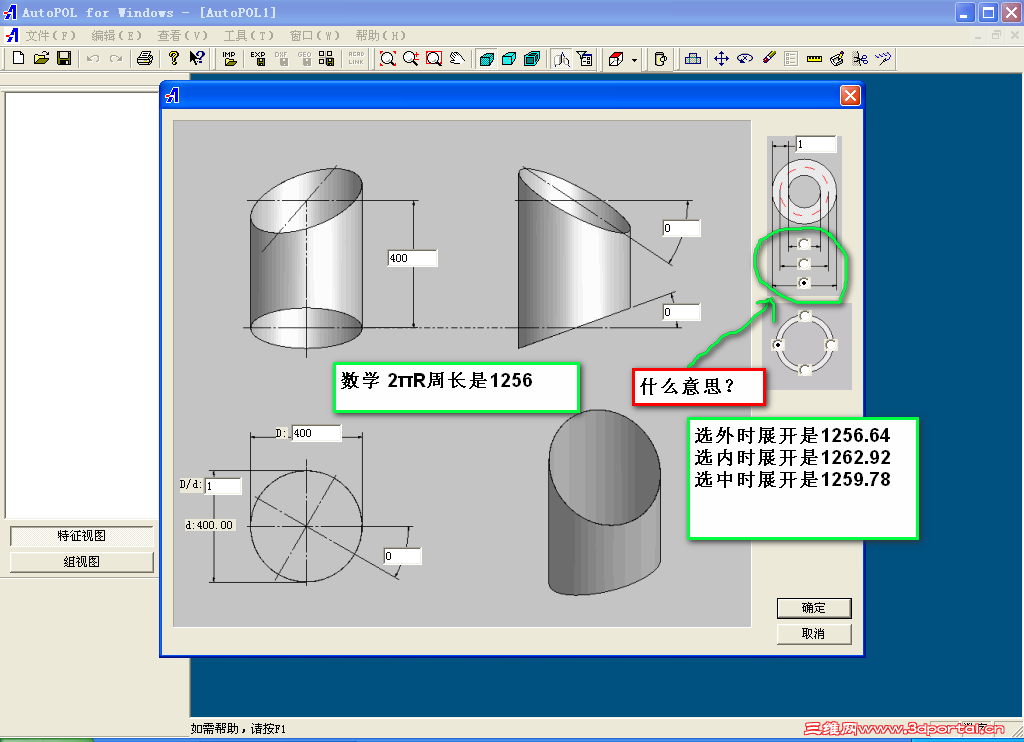Screen dimensions: 1024x742
Task: Activate the Zoom In magnifier tool
Action: tap(410, 58)
